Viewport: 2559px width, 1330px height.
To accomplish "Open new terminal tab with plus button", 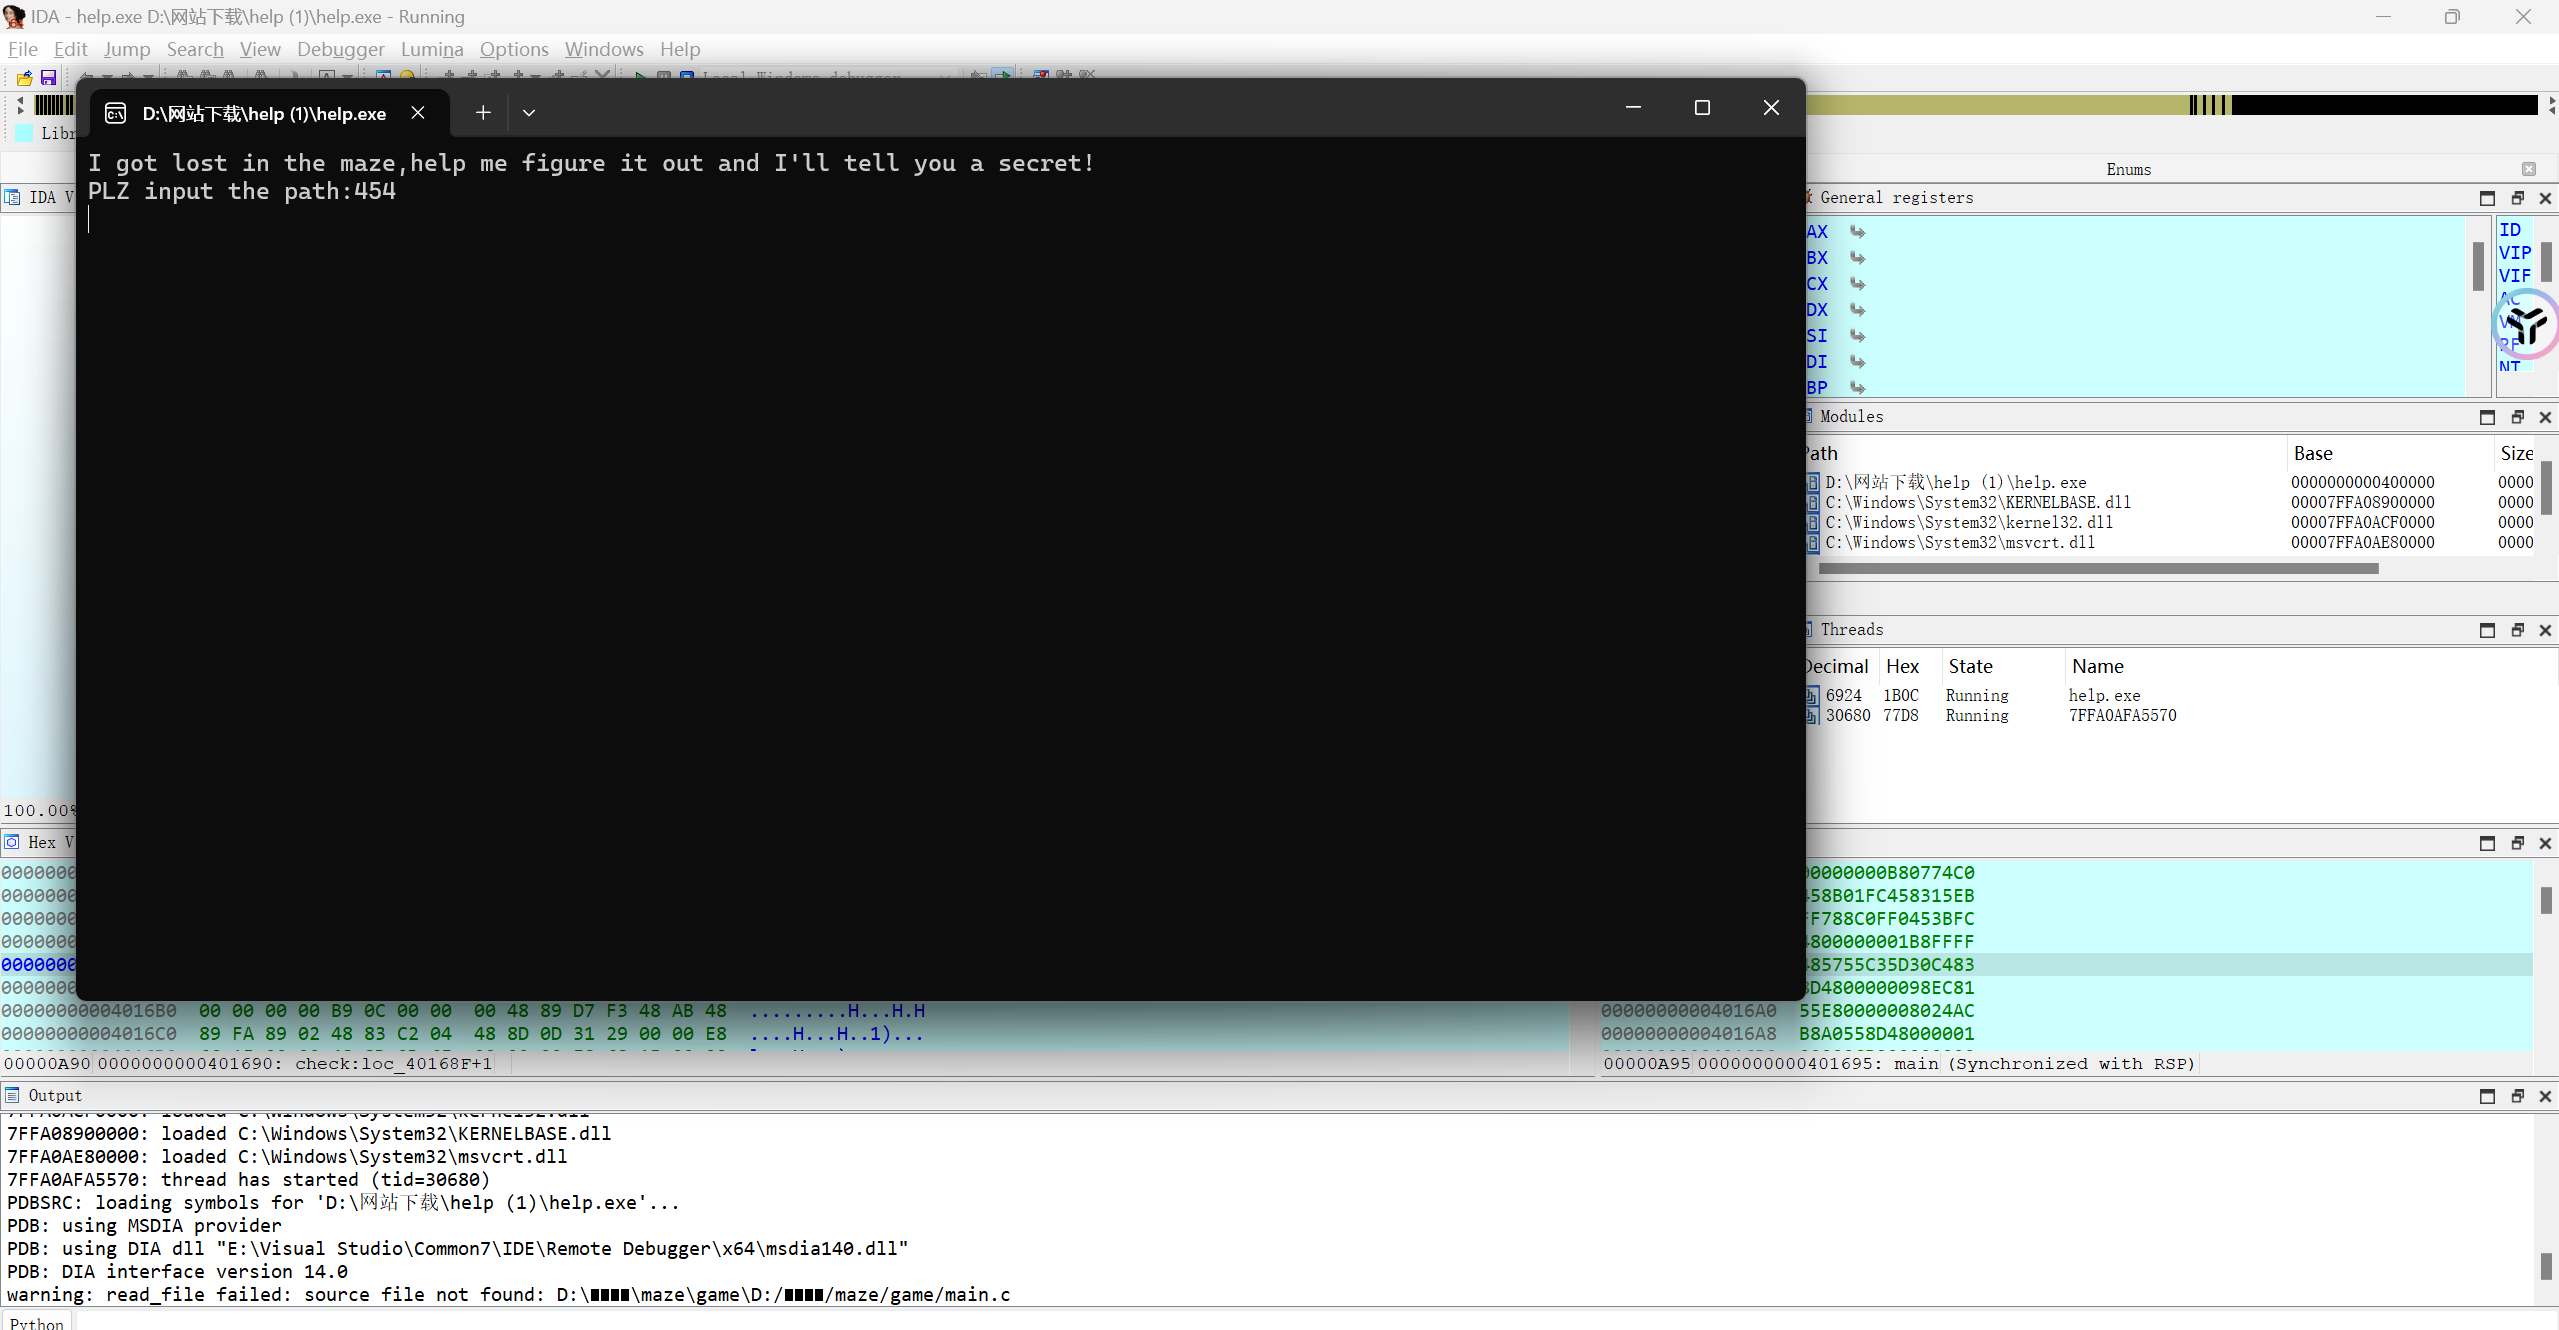I will pyautogui.click(x=483, y=113).
